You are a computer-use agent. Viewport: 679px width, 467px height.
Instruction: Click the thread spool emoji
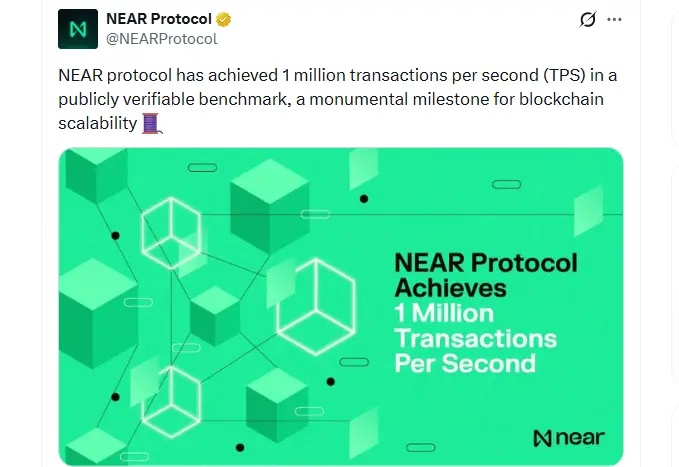click(x=151, y=124)
